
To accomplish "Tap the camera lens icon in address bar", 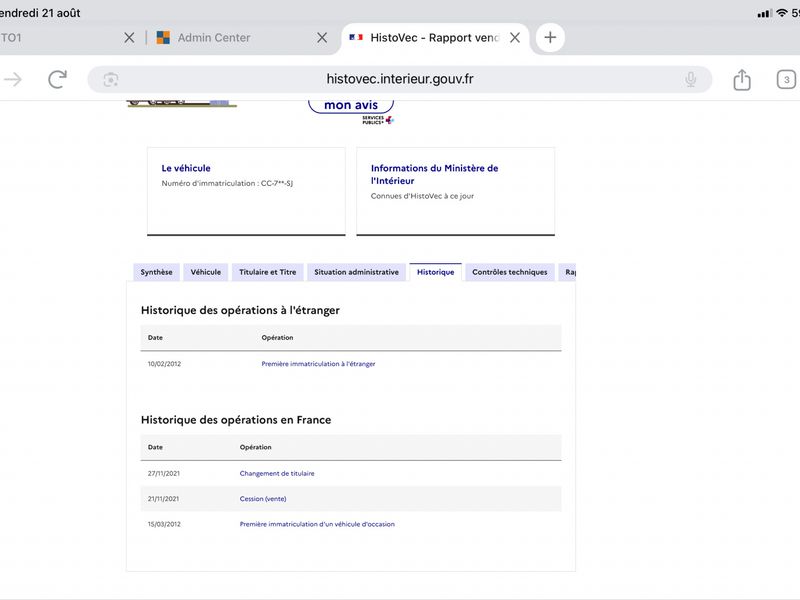I will (111, 80).
